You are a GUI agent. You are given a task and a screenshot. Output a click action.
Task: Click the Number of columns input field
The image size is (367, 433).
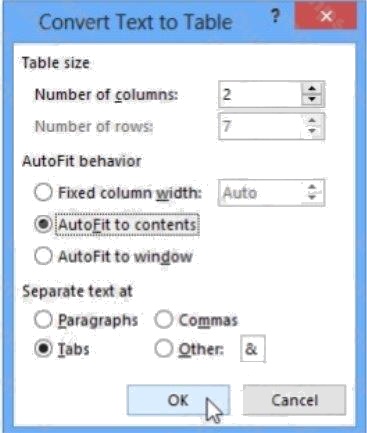click(260, 94)
